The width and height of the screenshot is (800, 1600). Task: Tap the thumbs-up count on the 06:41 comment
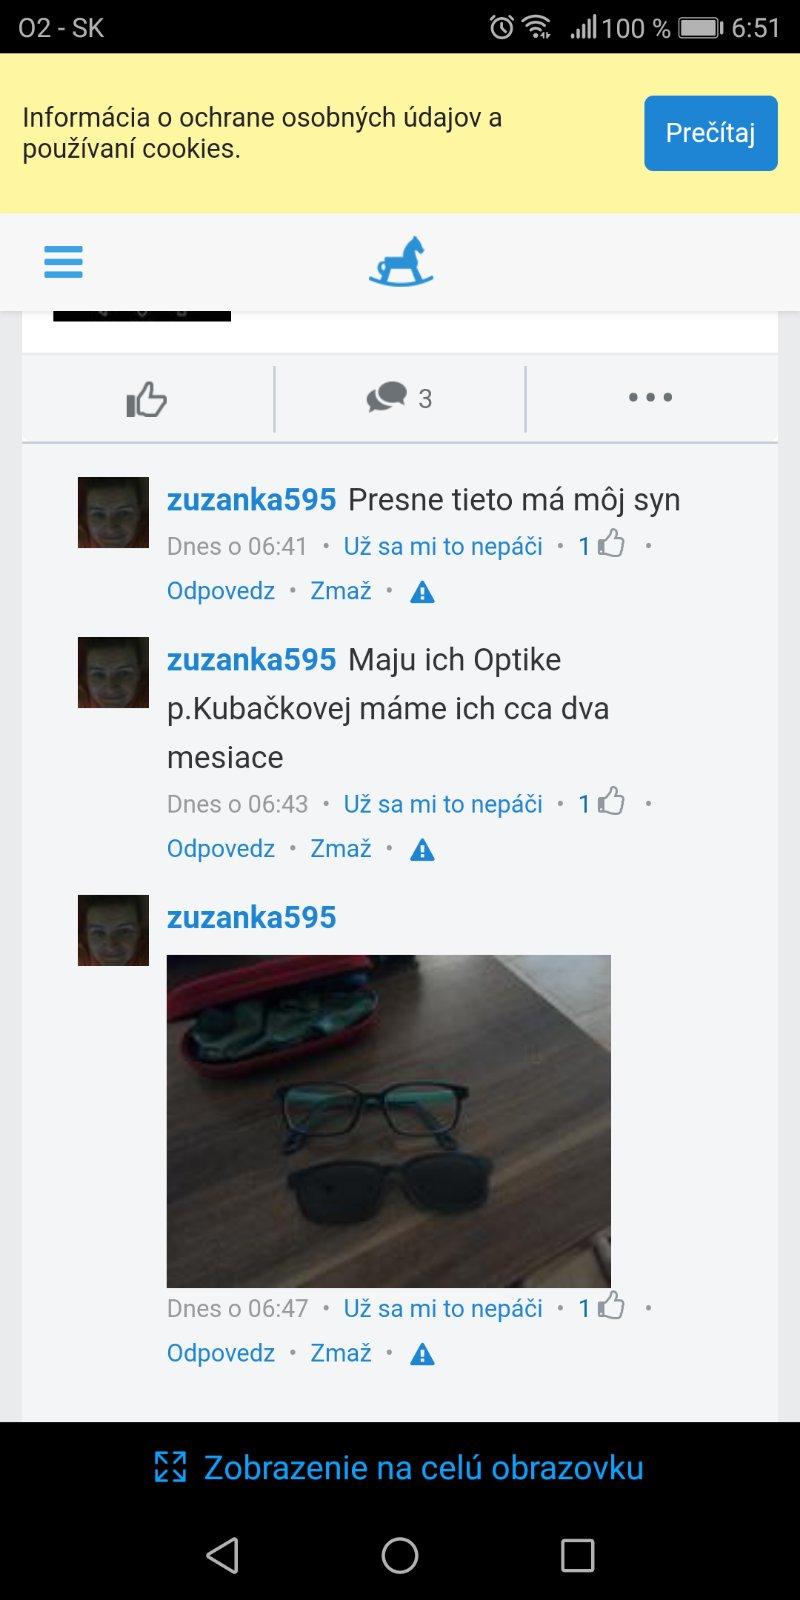coord(602,545)
